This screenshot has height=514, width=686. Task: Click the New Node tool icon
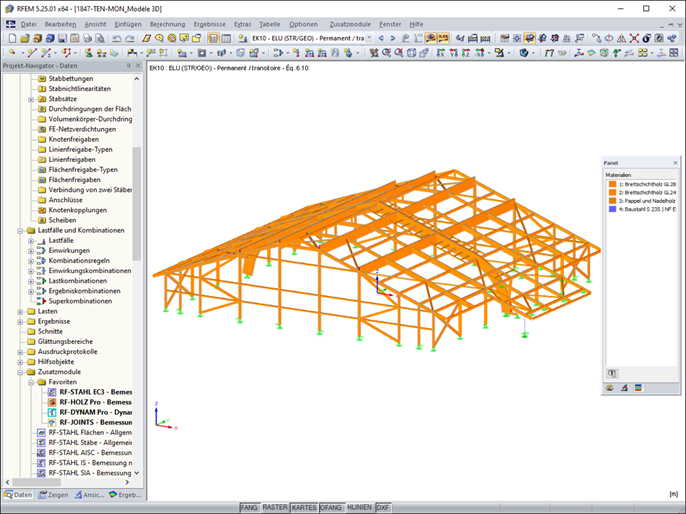[12, 53]
